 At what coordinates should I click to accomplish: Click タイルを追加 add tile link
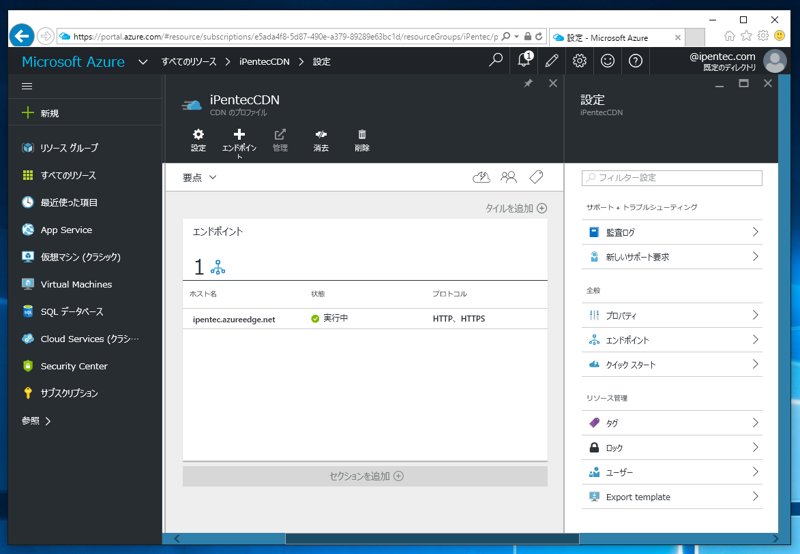click(516, 208)
